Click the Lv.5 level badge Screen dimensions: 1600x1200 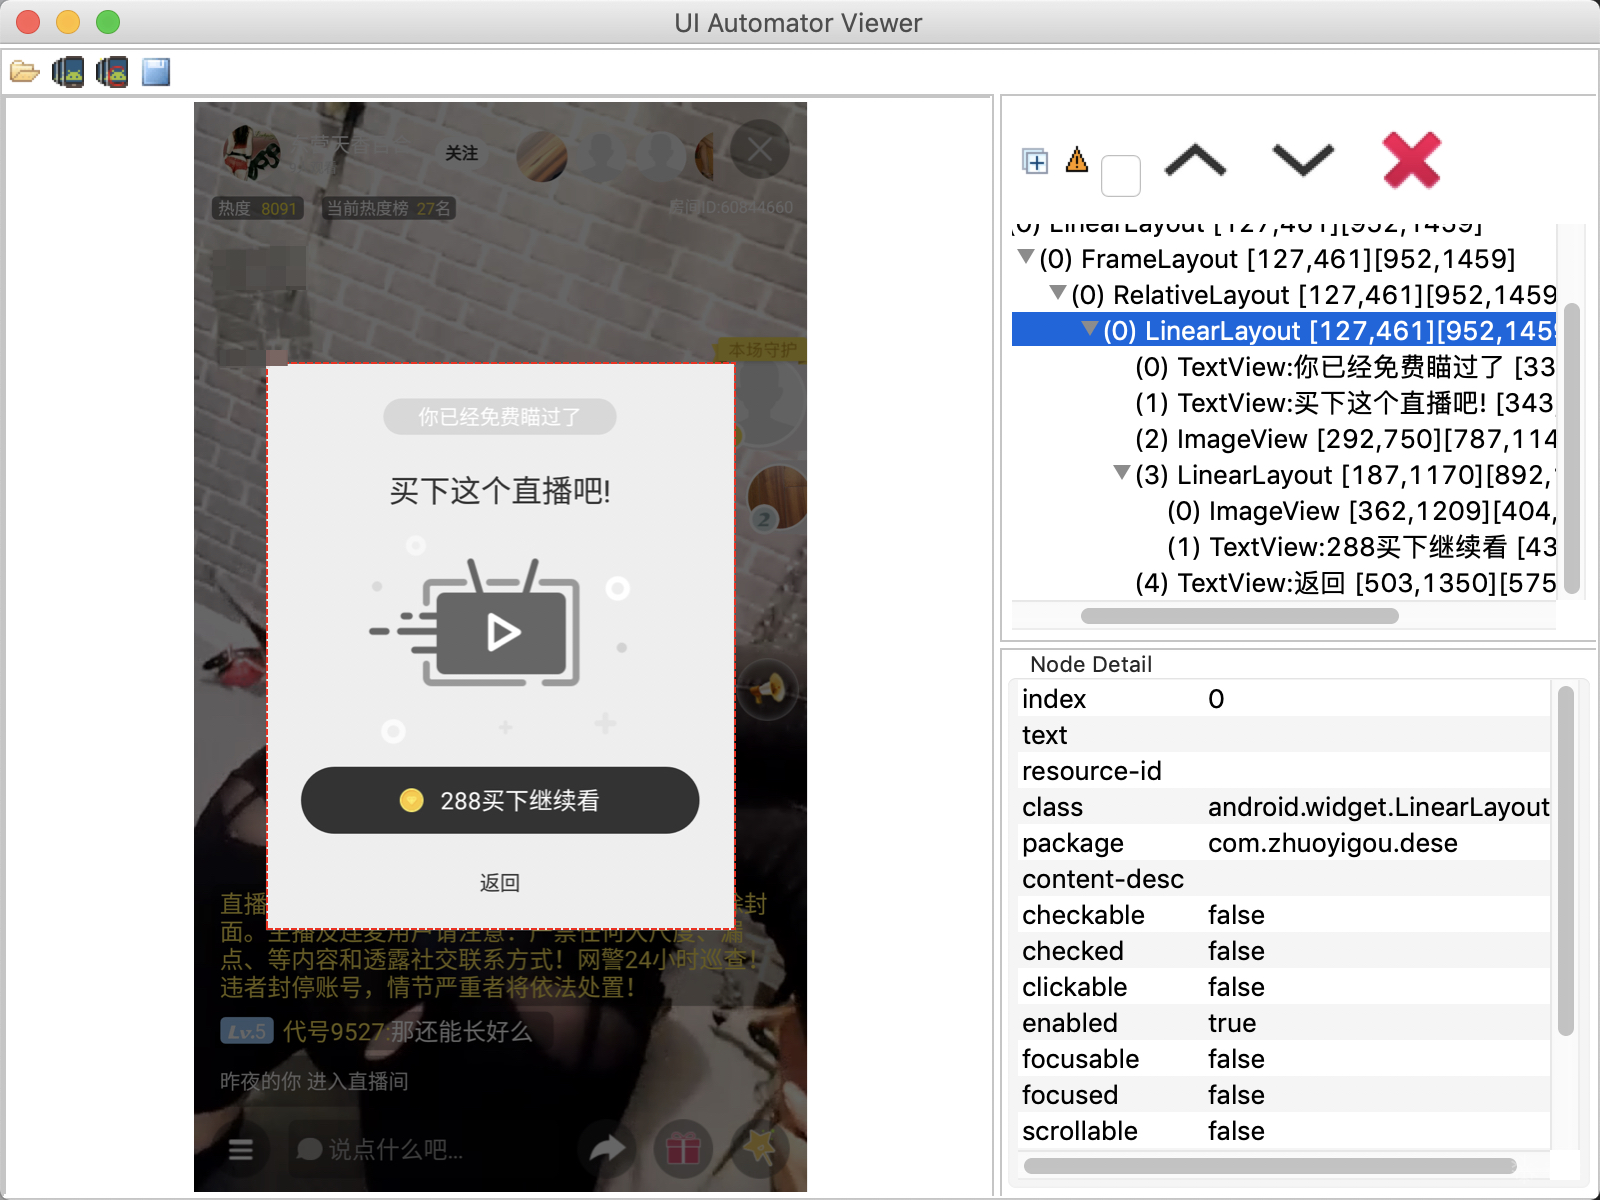pos(246,1031)
